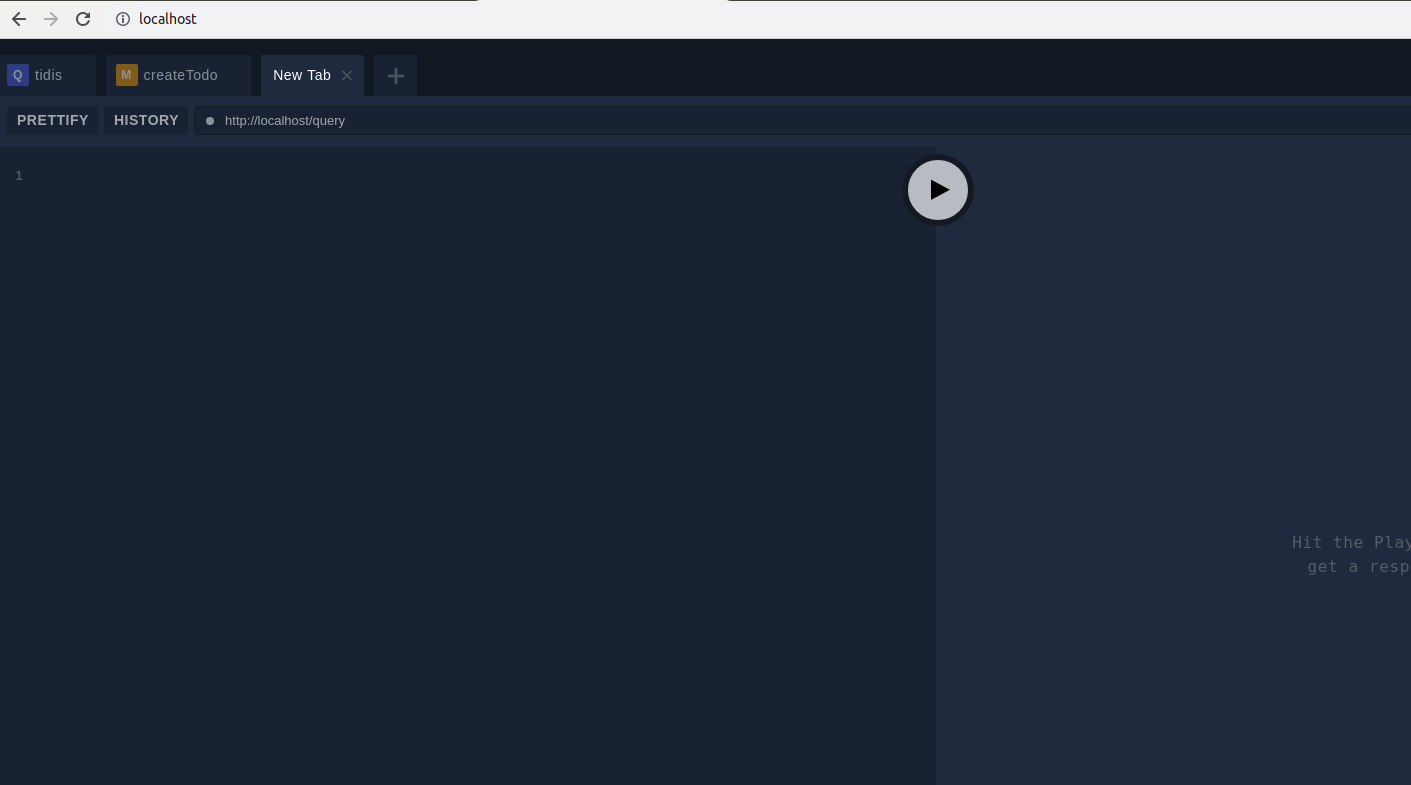This screenshot has width=1411, height=785.
Task: Add a new tab with the plus icon
Action: 394,75
